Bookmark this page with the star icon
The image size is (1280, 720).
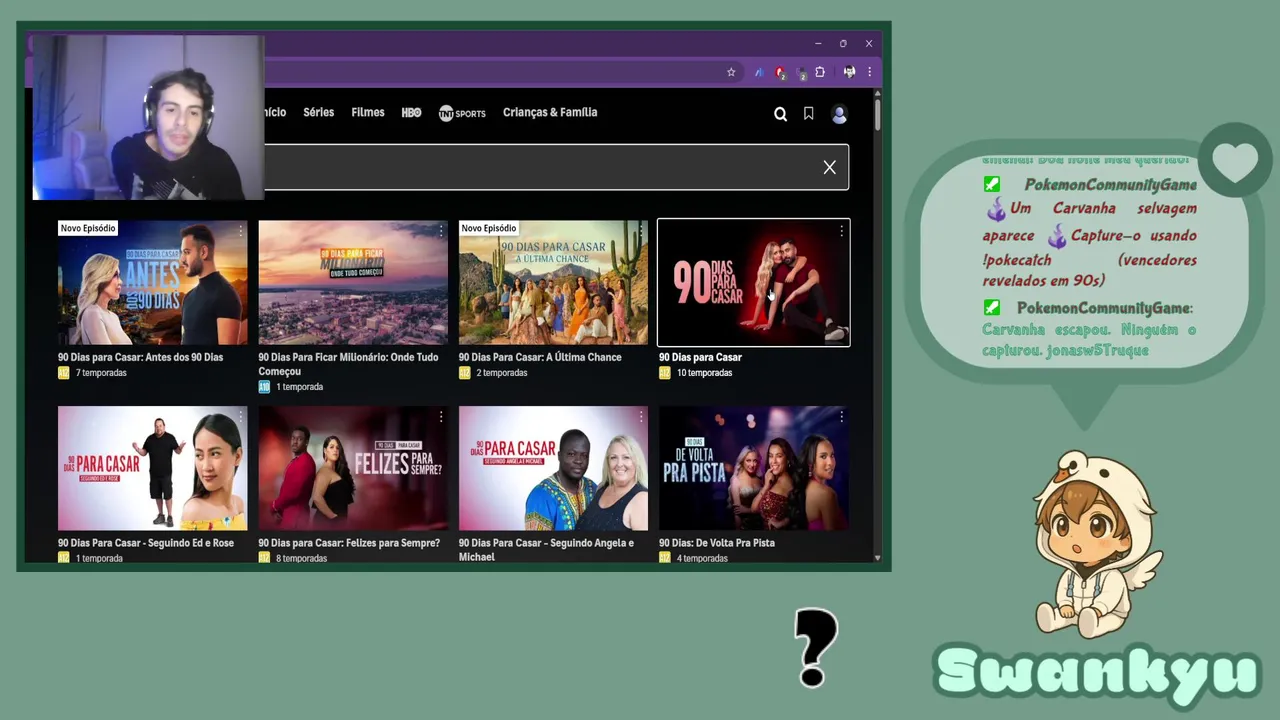(731, 72)
